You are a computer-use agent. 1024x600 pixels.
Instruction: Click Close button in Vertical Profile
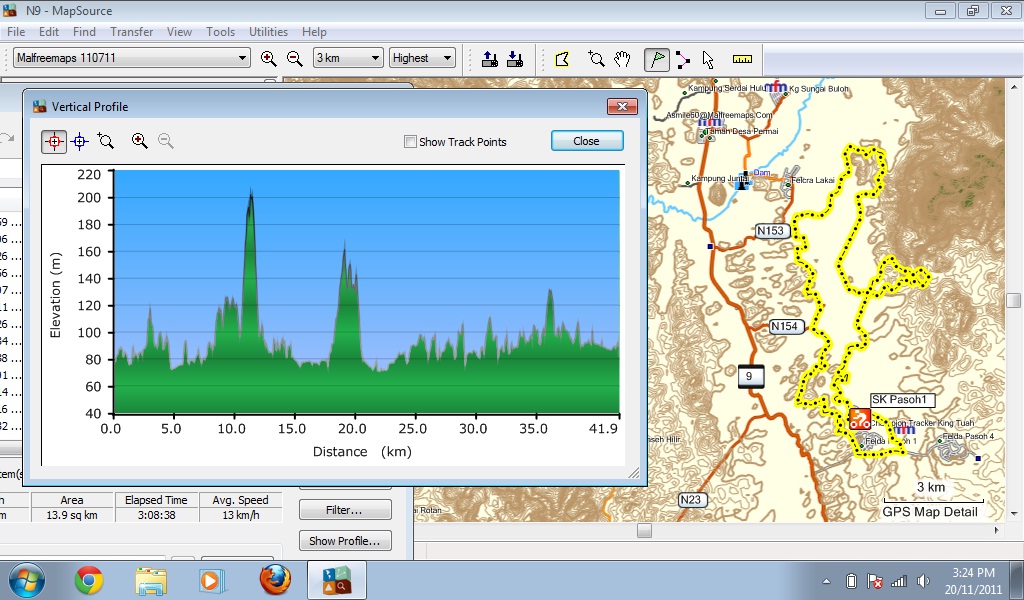(x=586, y=141)
